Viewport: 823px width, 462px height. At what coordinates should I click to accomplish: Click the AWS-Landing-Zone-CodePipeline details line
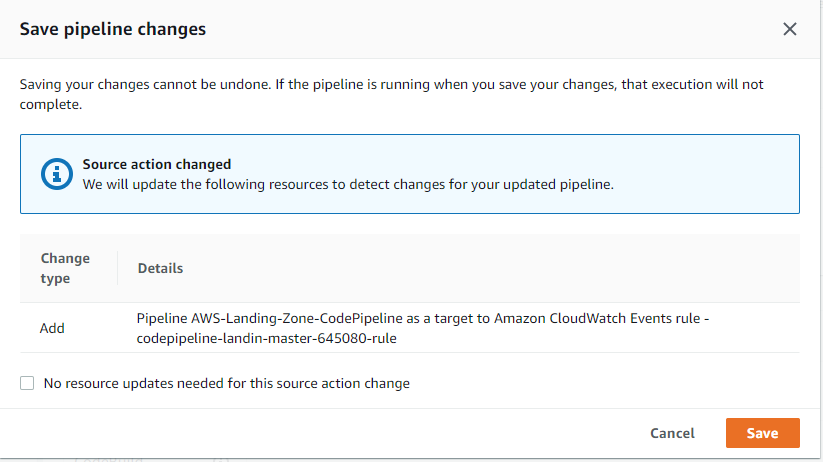point(423,318)
